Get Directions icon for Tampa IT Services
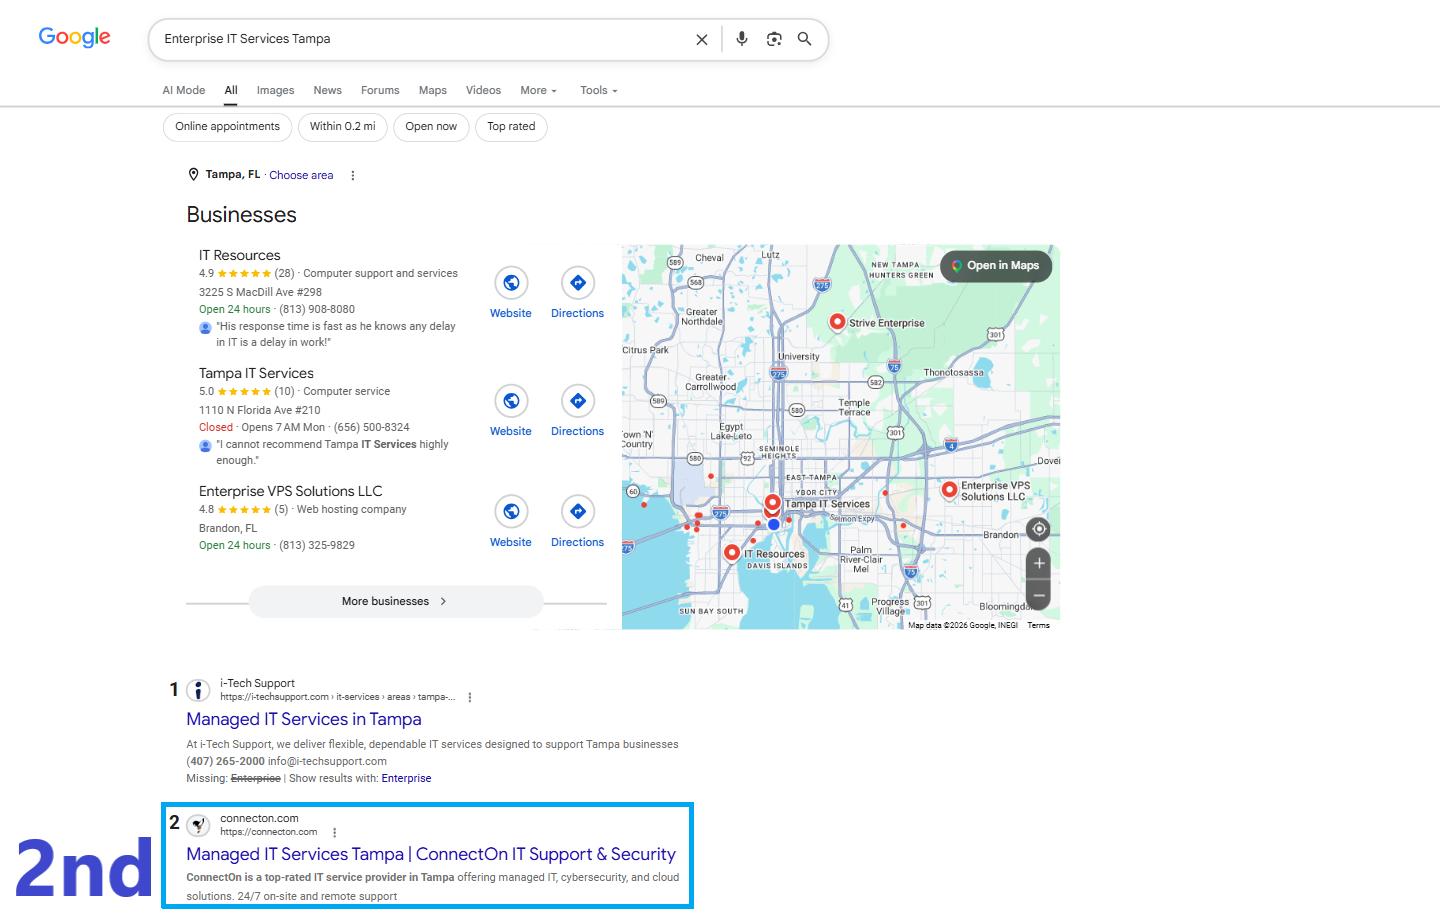This screenshot has width=1440, height=917. [578, 401]
